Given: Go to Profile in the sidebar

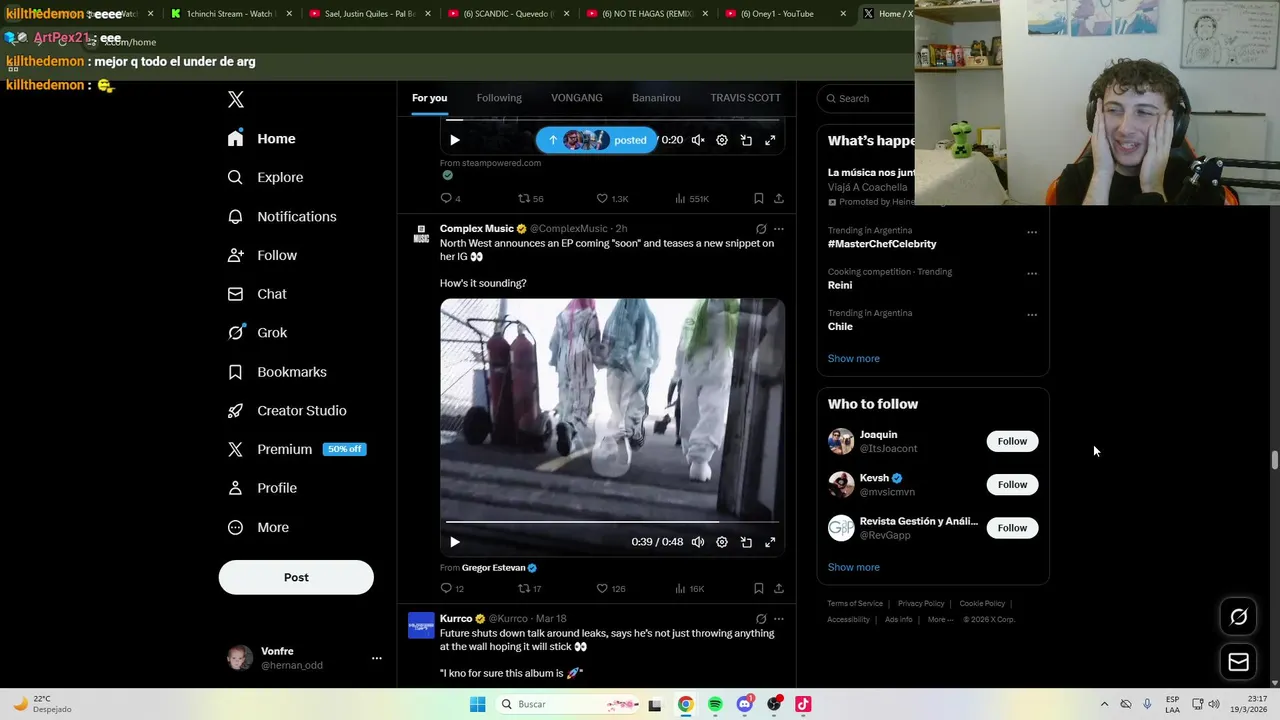Looking at the screenshot, I should [263, 488].
